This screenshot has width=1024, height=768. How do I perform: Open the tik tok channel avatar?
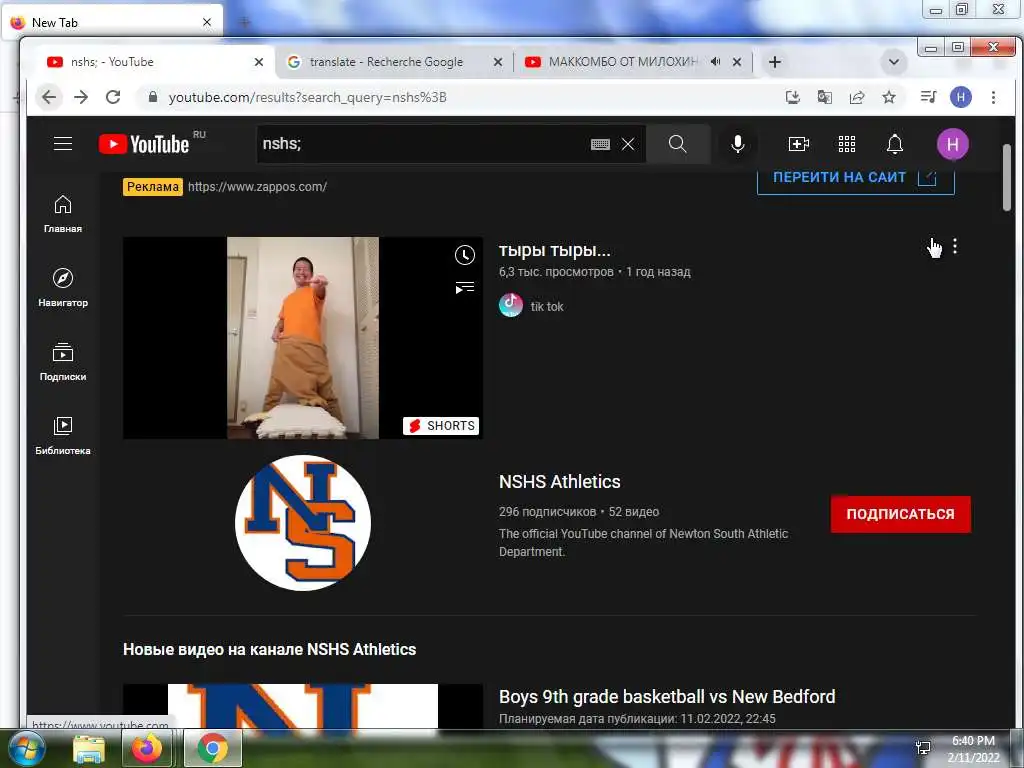(x=511, y=305)
